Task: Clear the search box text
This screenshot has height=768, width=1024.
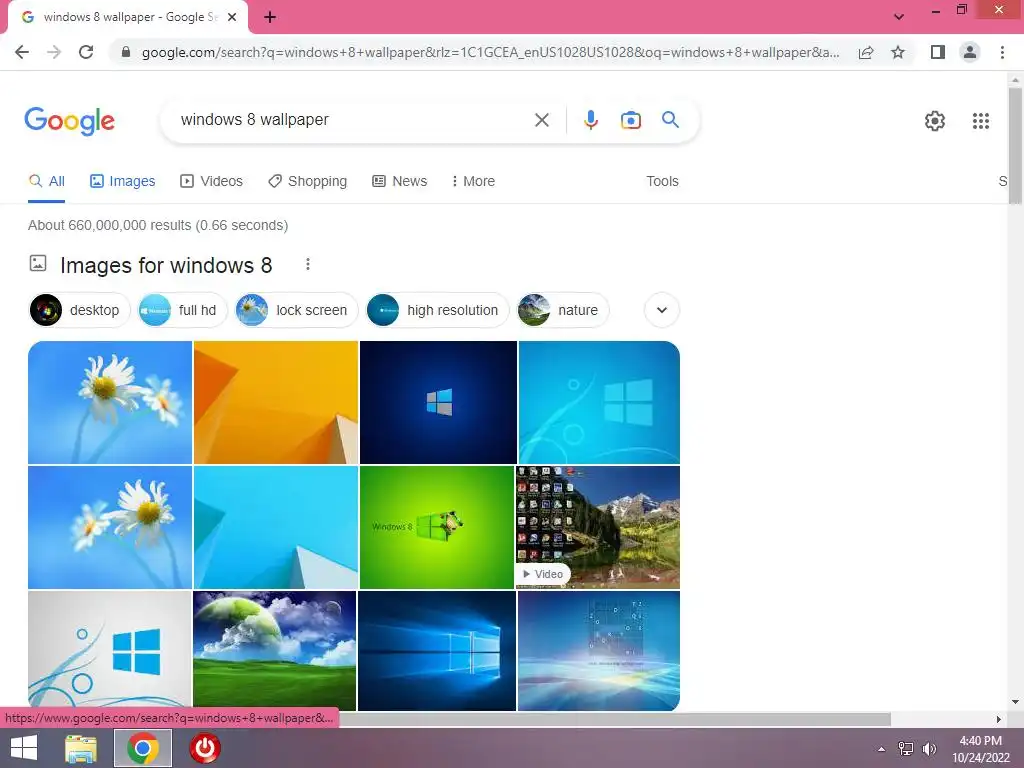Action: [541, 120]
